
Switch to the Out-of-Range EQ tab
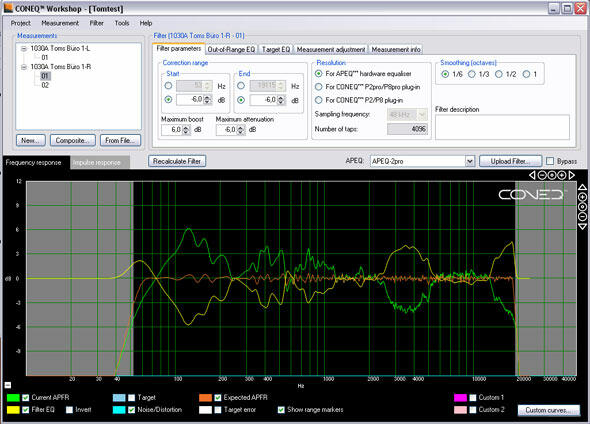(x=231, y=50)
